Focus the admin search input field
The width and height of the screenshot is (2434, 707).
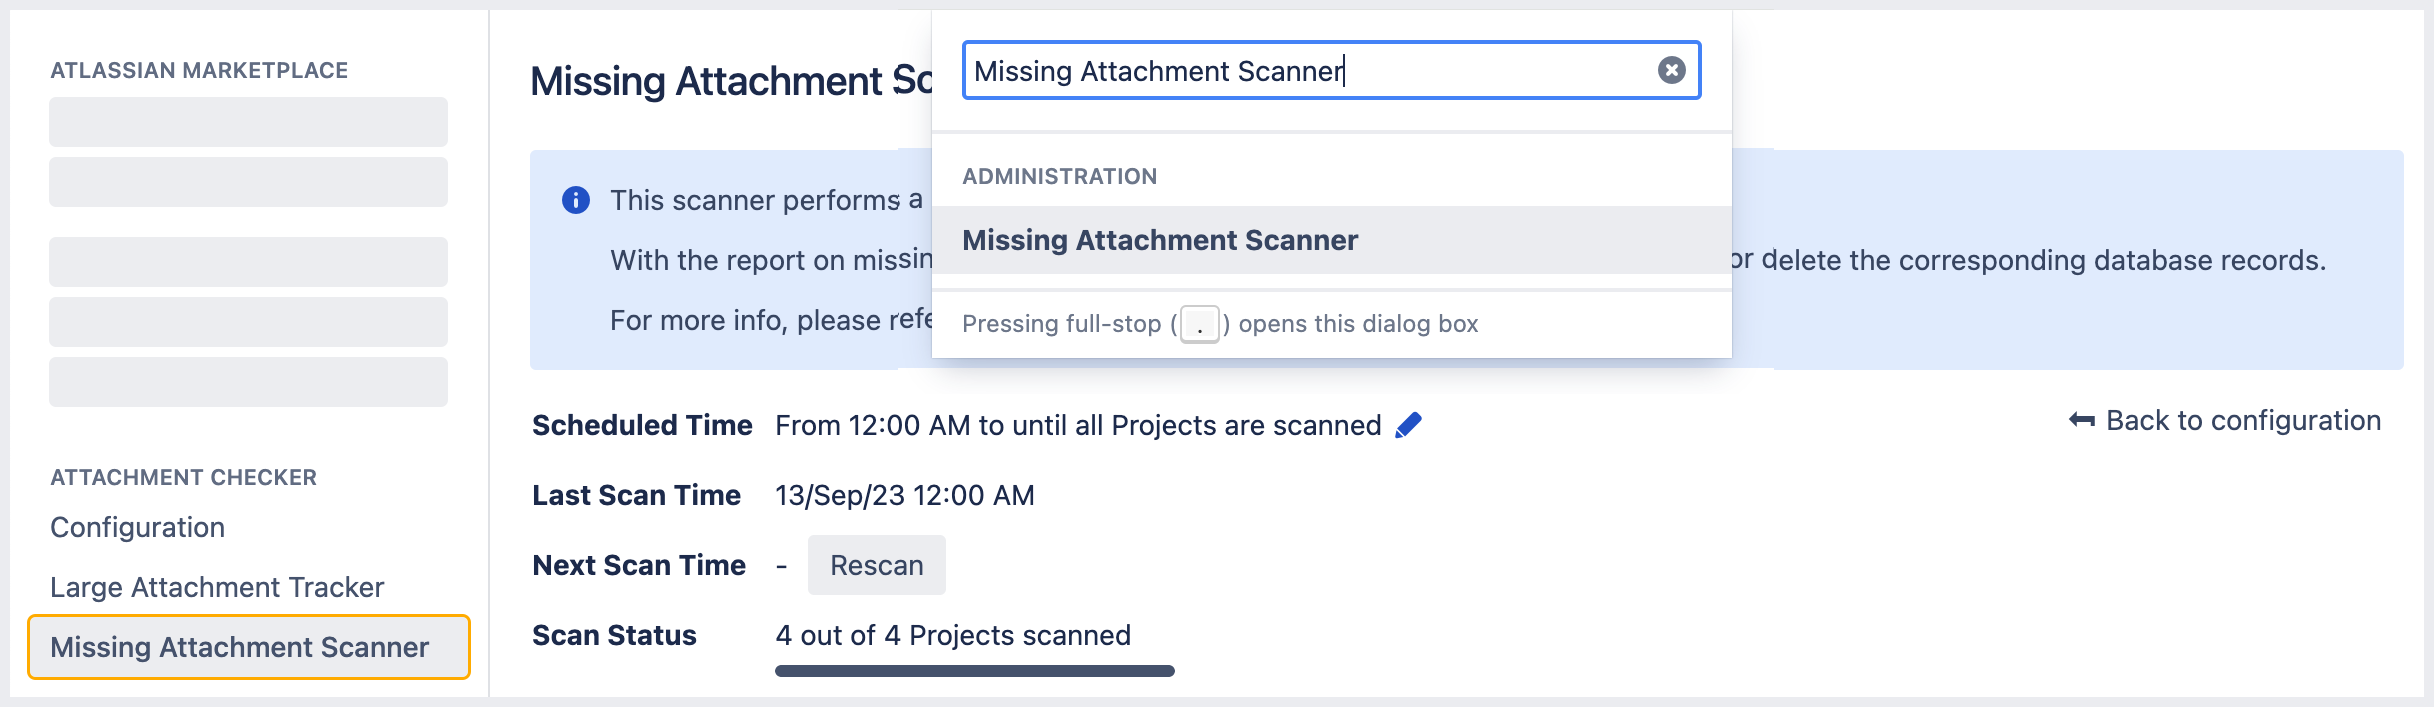1300,70
